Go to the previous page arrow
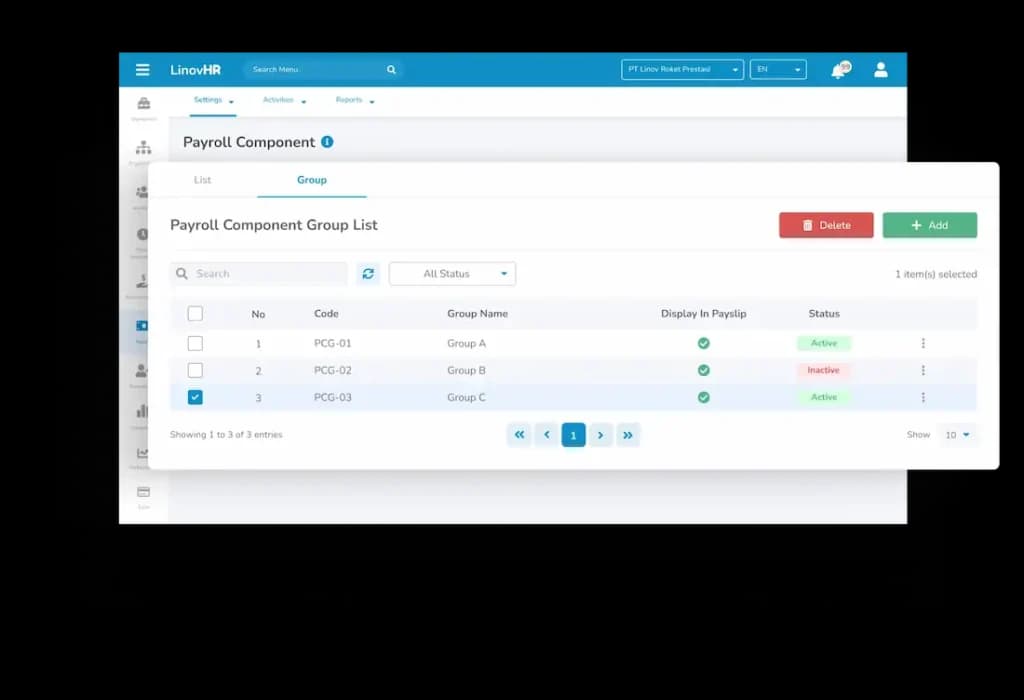This screenshot has width=1024, height=700. tap(547, 435)
